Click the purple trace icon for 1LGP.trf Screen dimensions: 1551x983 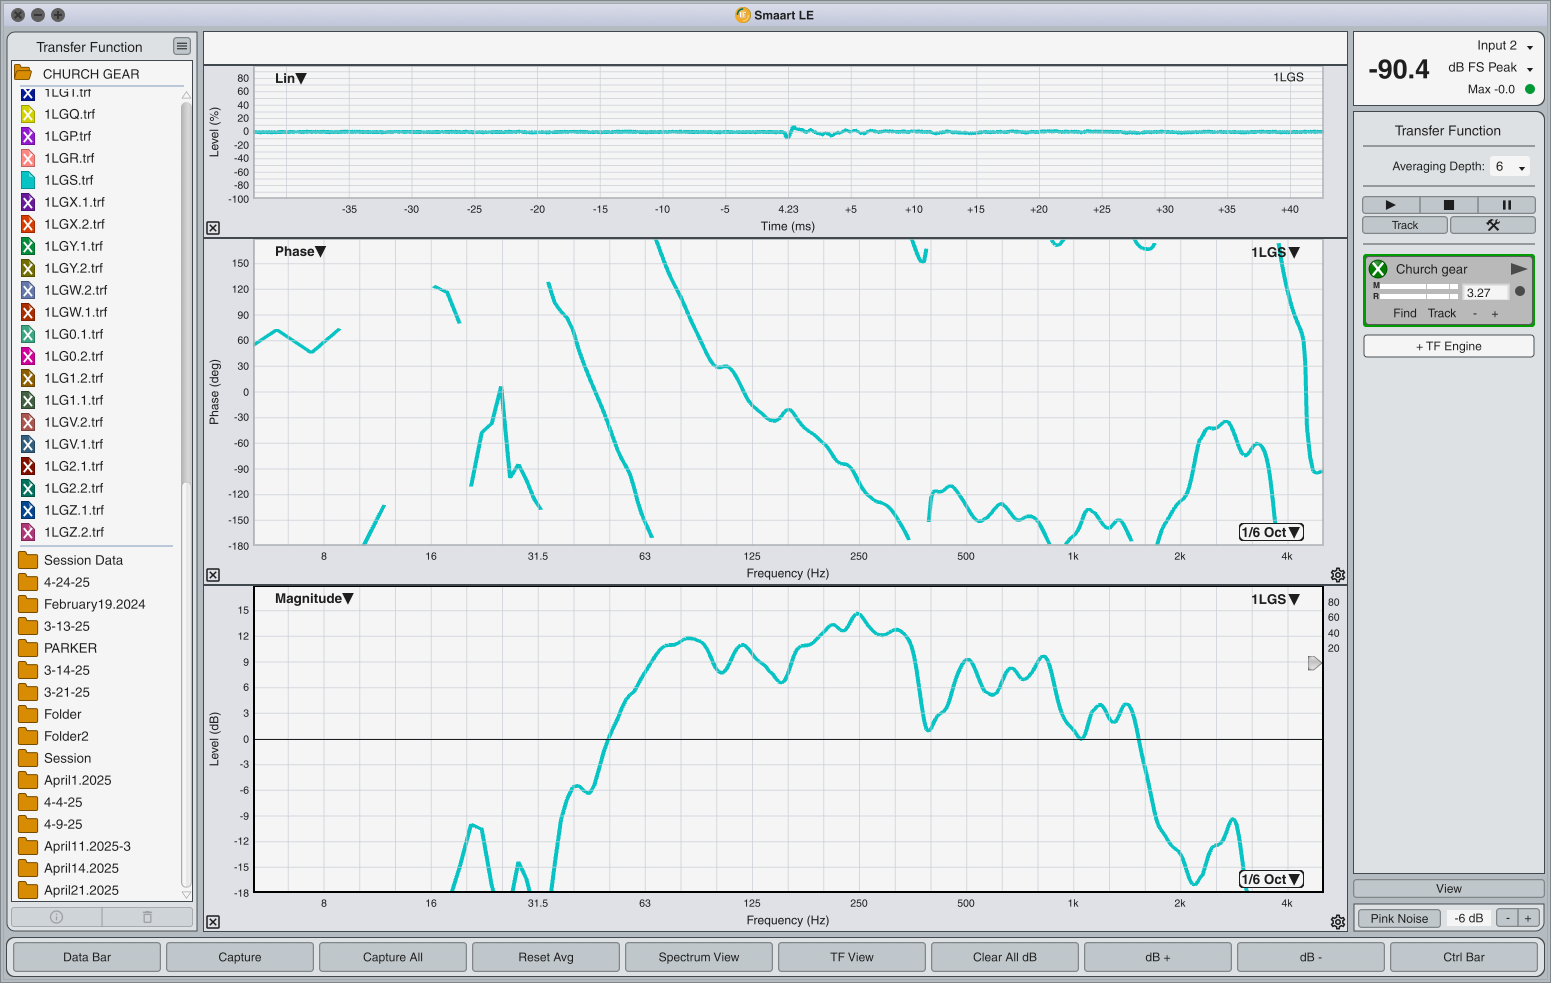(28, 136)
